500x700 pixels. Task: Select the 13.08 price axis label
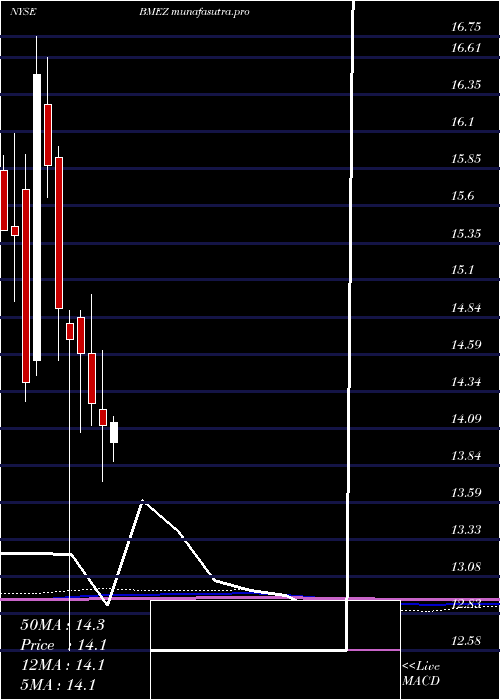click(x=466, y=567)
